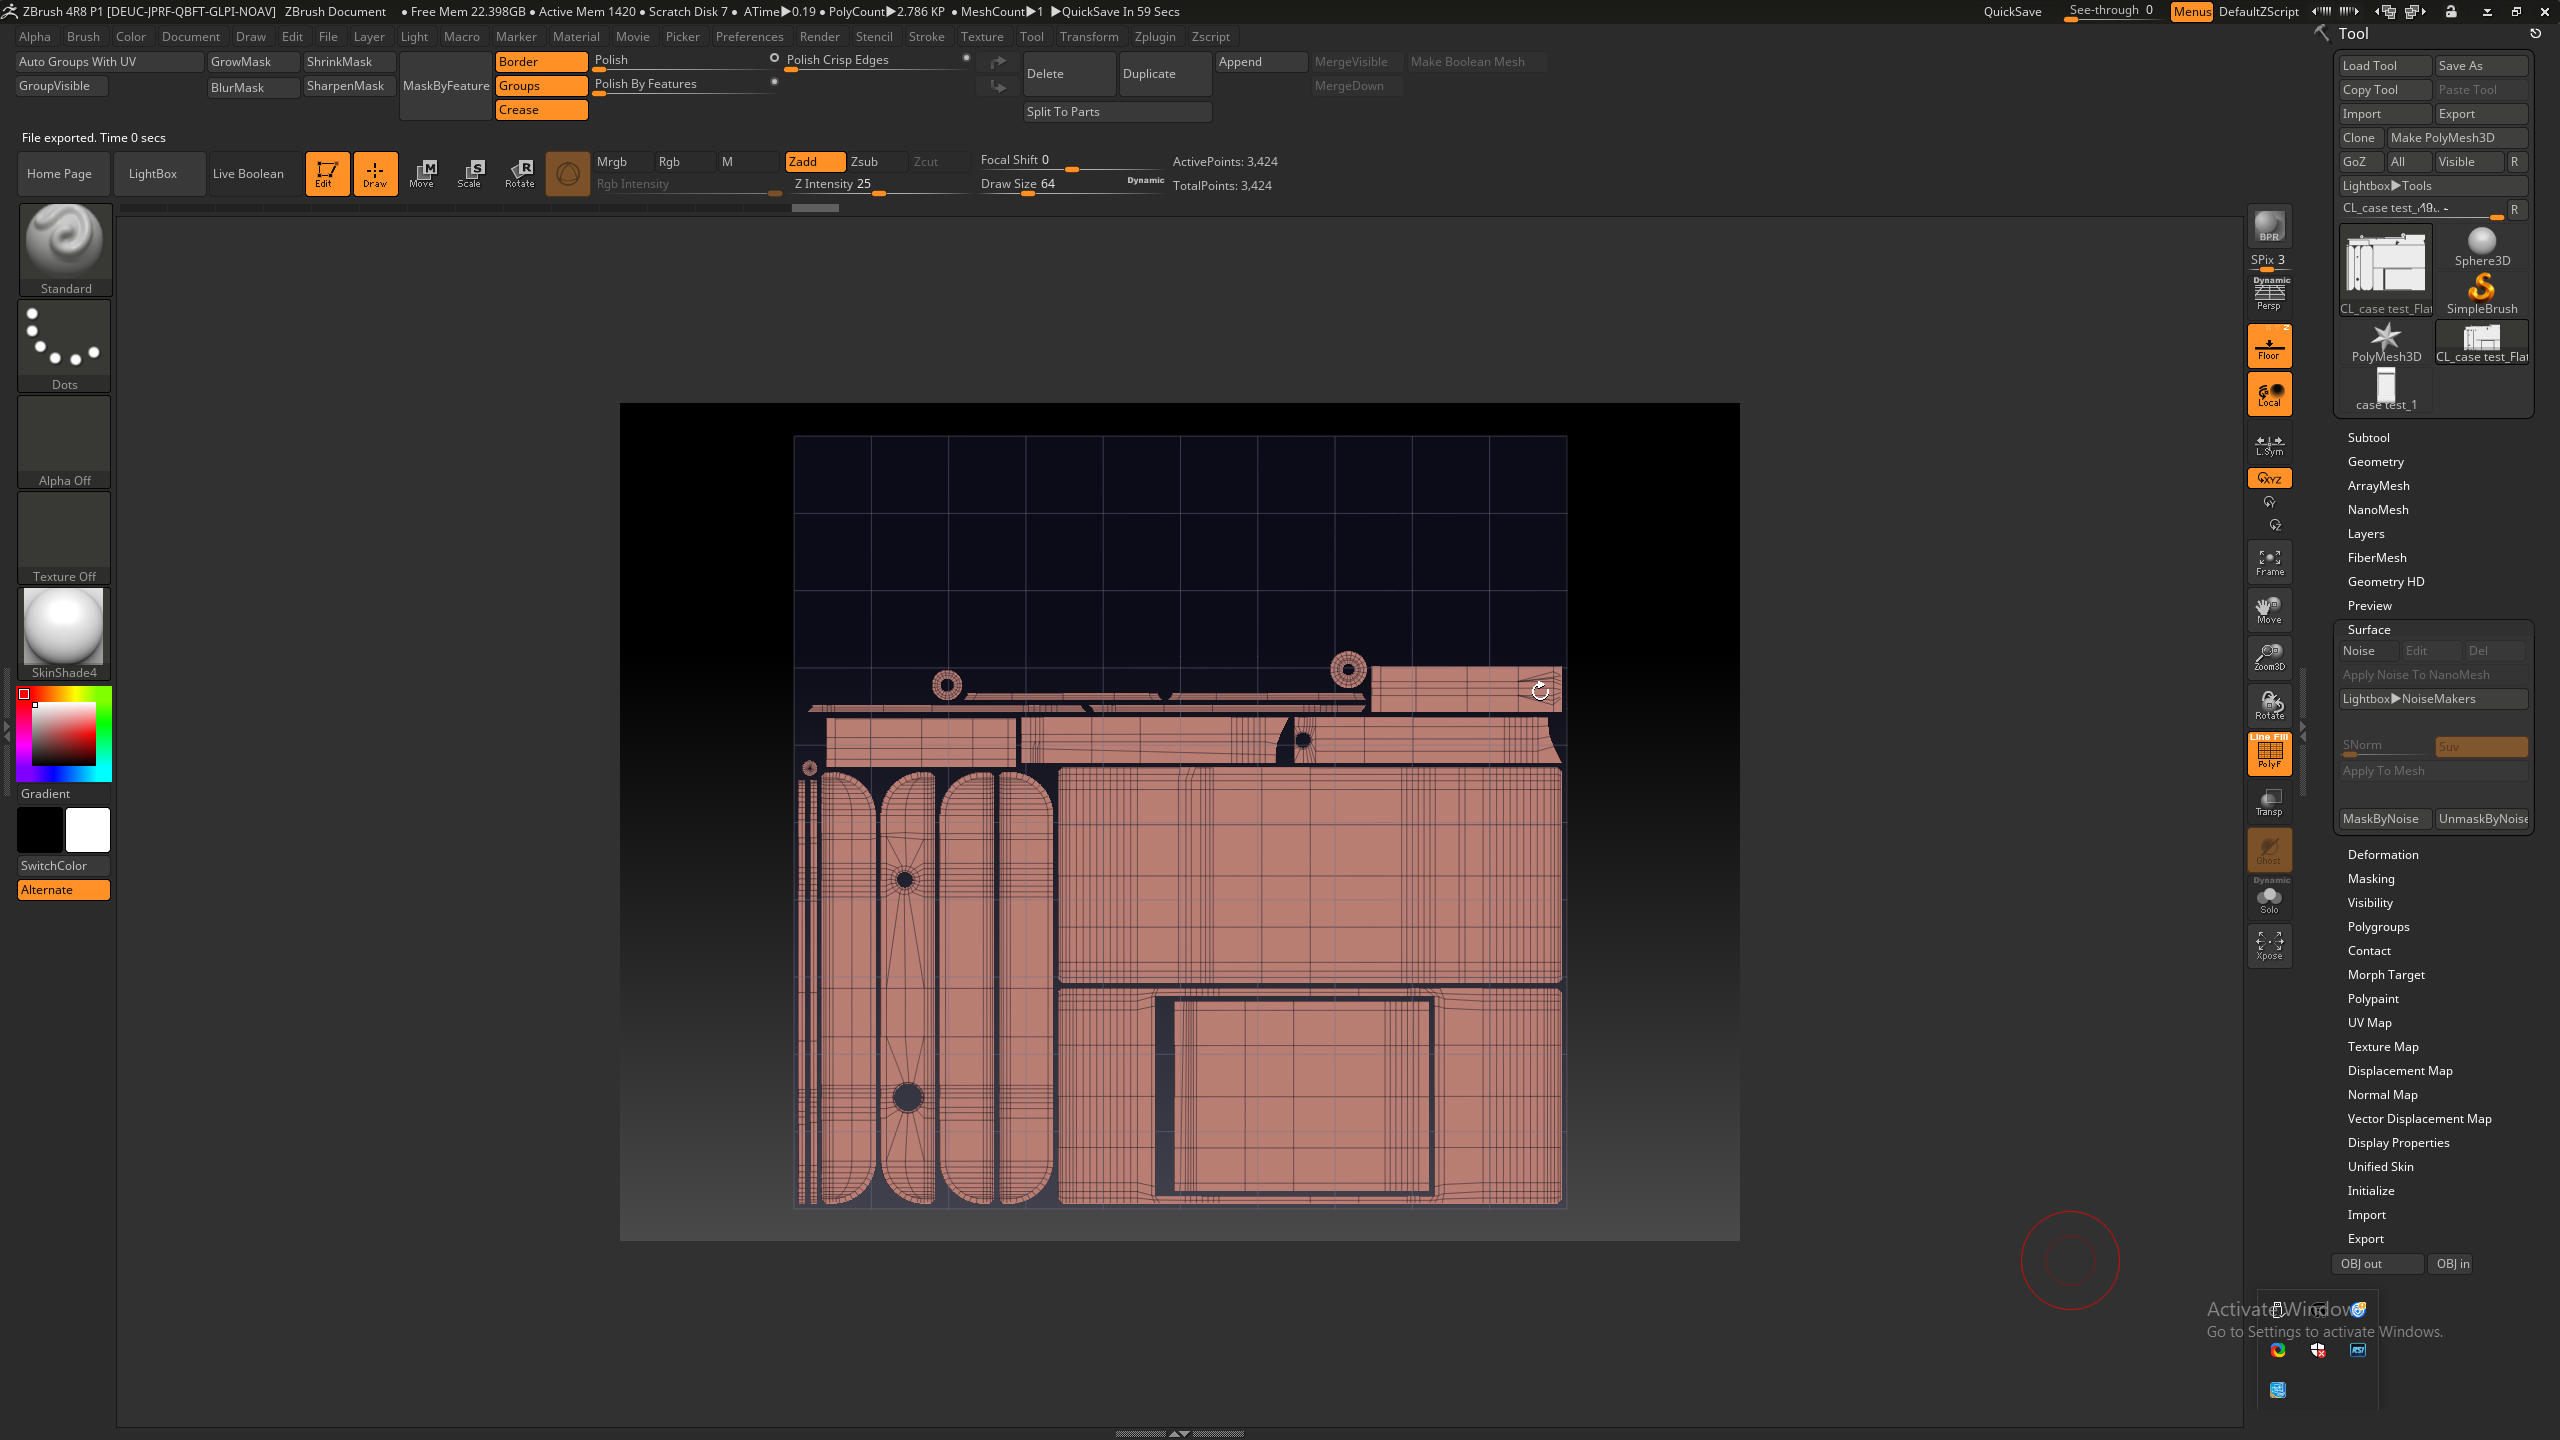The image size is (2560, 1440).
Task: Open the Zplugin menu
Action: (1154, 37)
